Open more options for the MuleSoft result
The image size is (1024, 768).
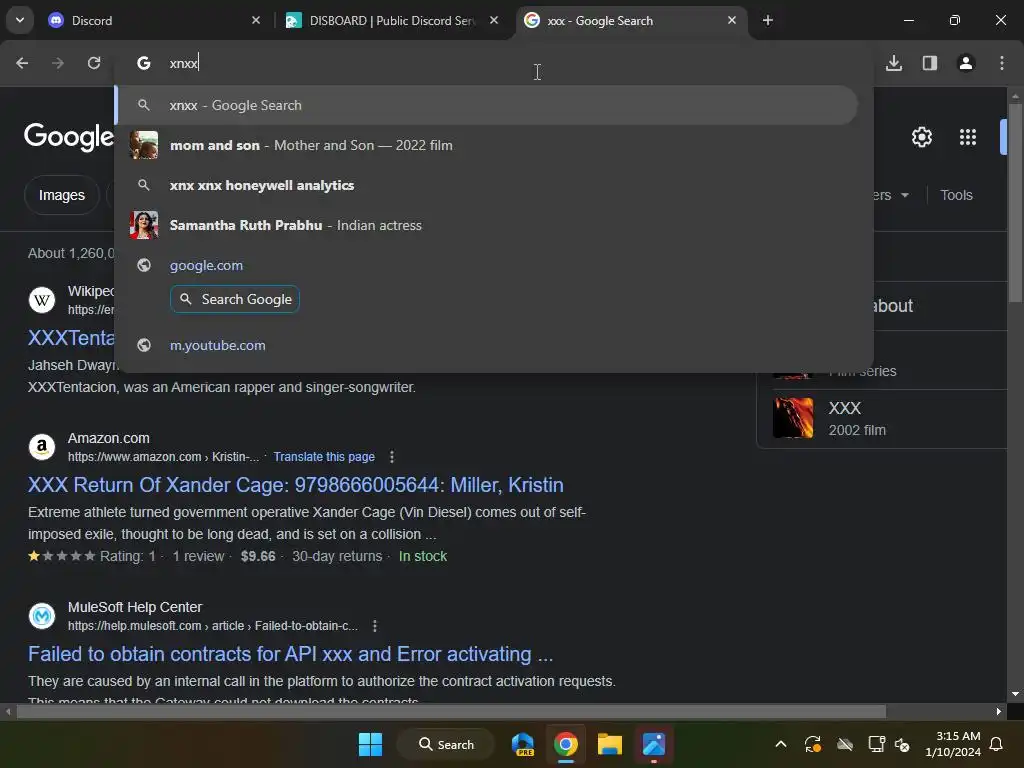coord(375,626)
